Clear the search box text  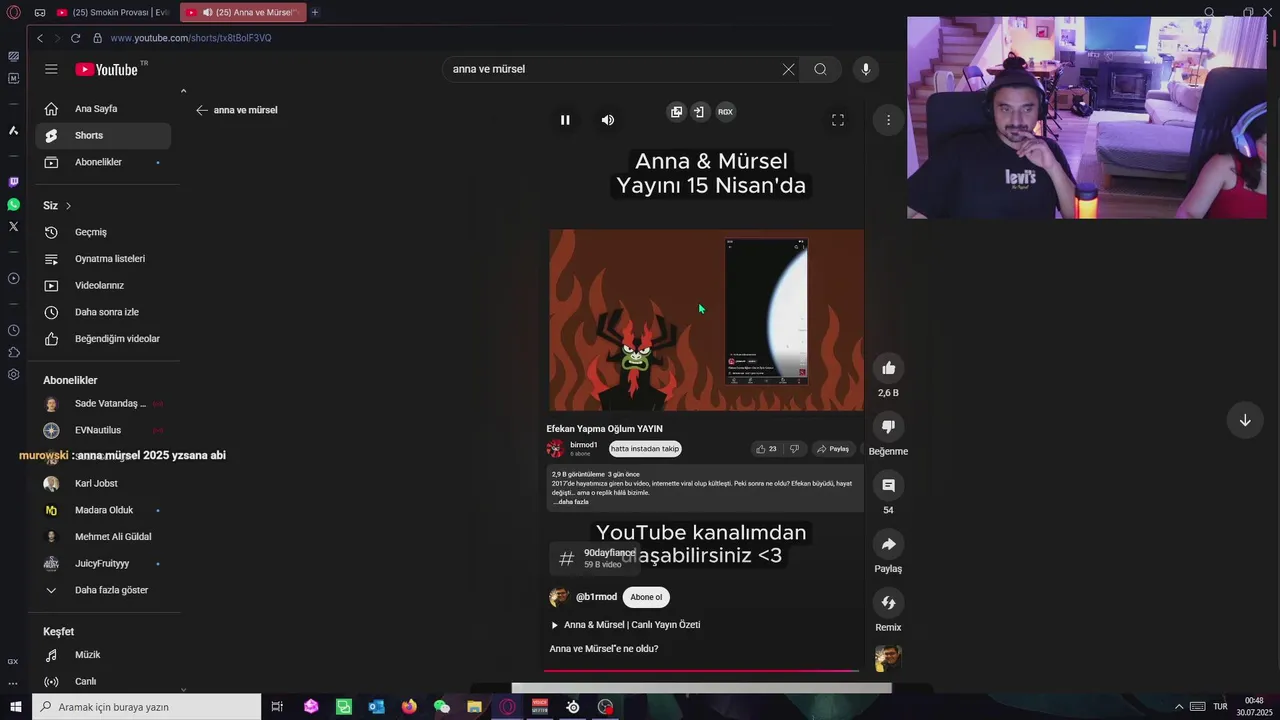[788, 69]
